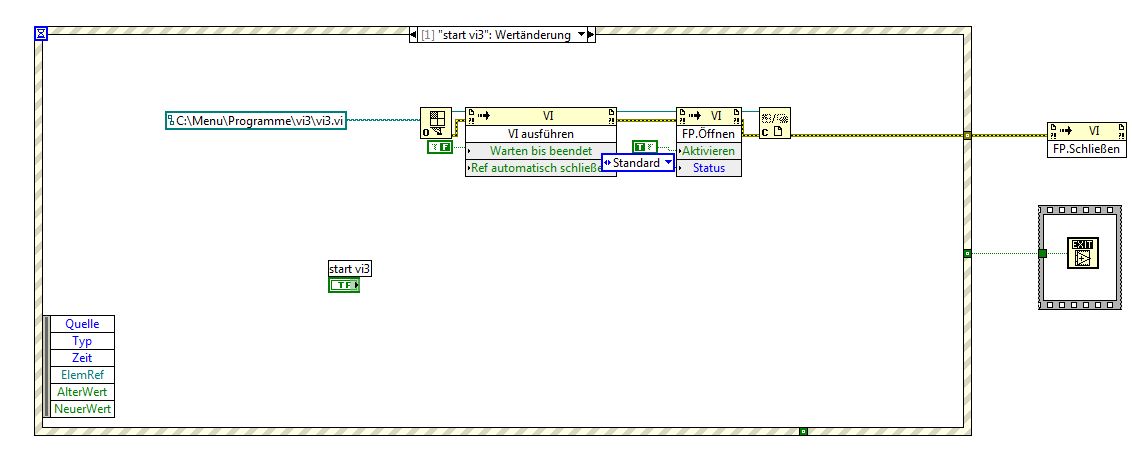The image size is (1132, 467).
Task: Click the green boolean tunnel on right border
Action: point(967,253)
